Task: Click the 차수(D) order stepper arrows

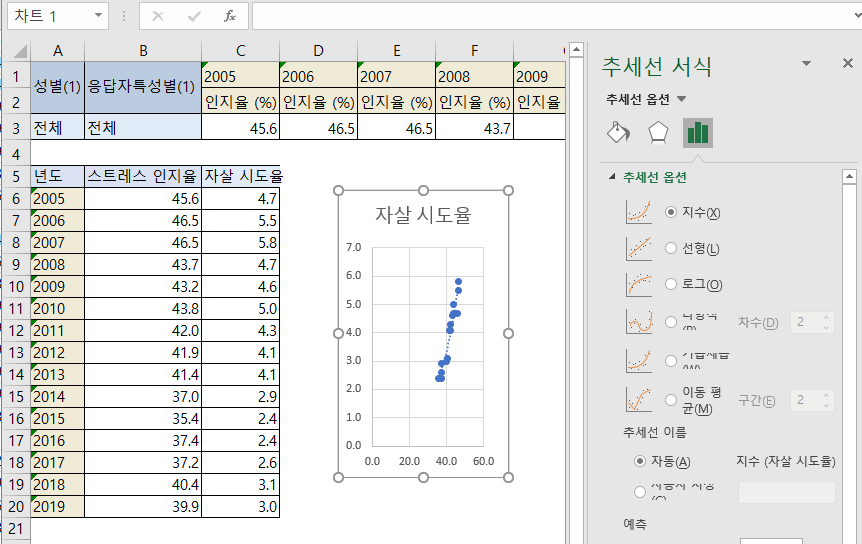Action: coord(826,322)
